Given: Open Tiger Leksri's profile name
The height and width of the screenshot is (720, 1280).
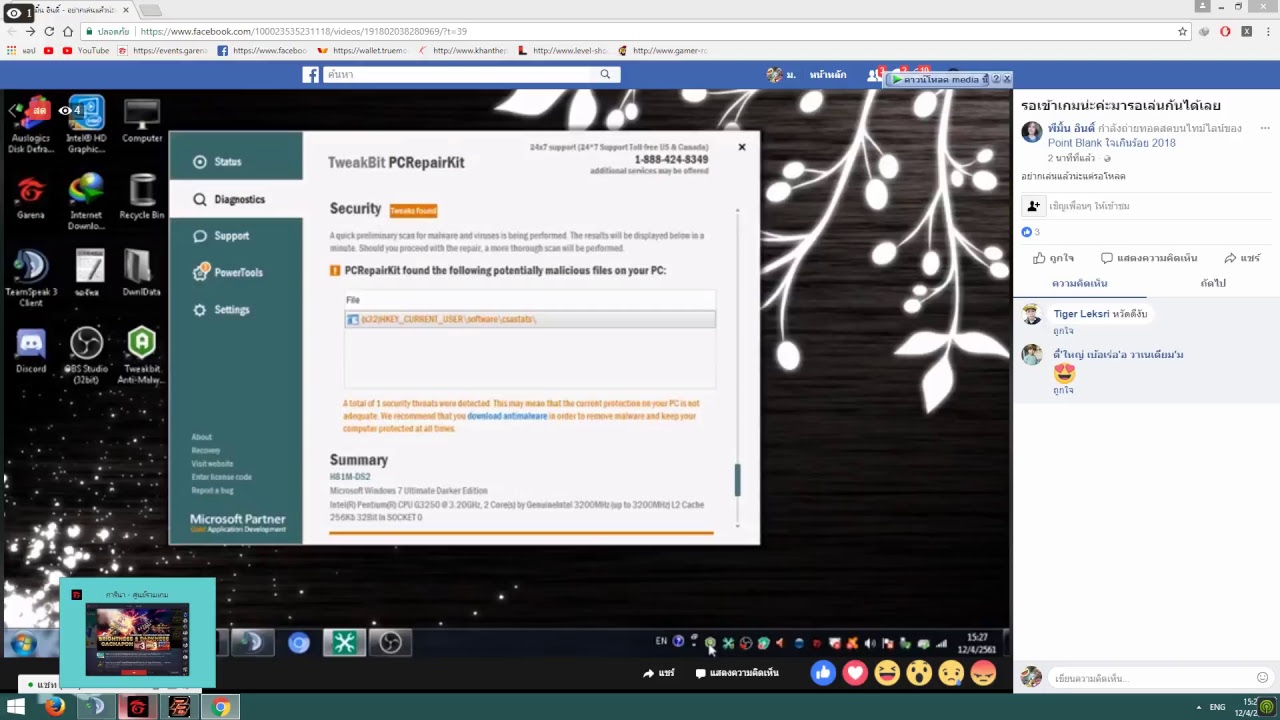Looking at the screenshot, I should tap(1081, 314).
